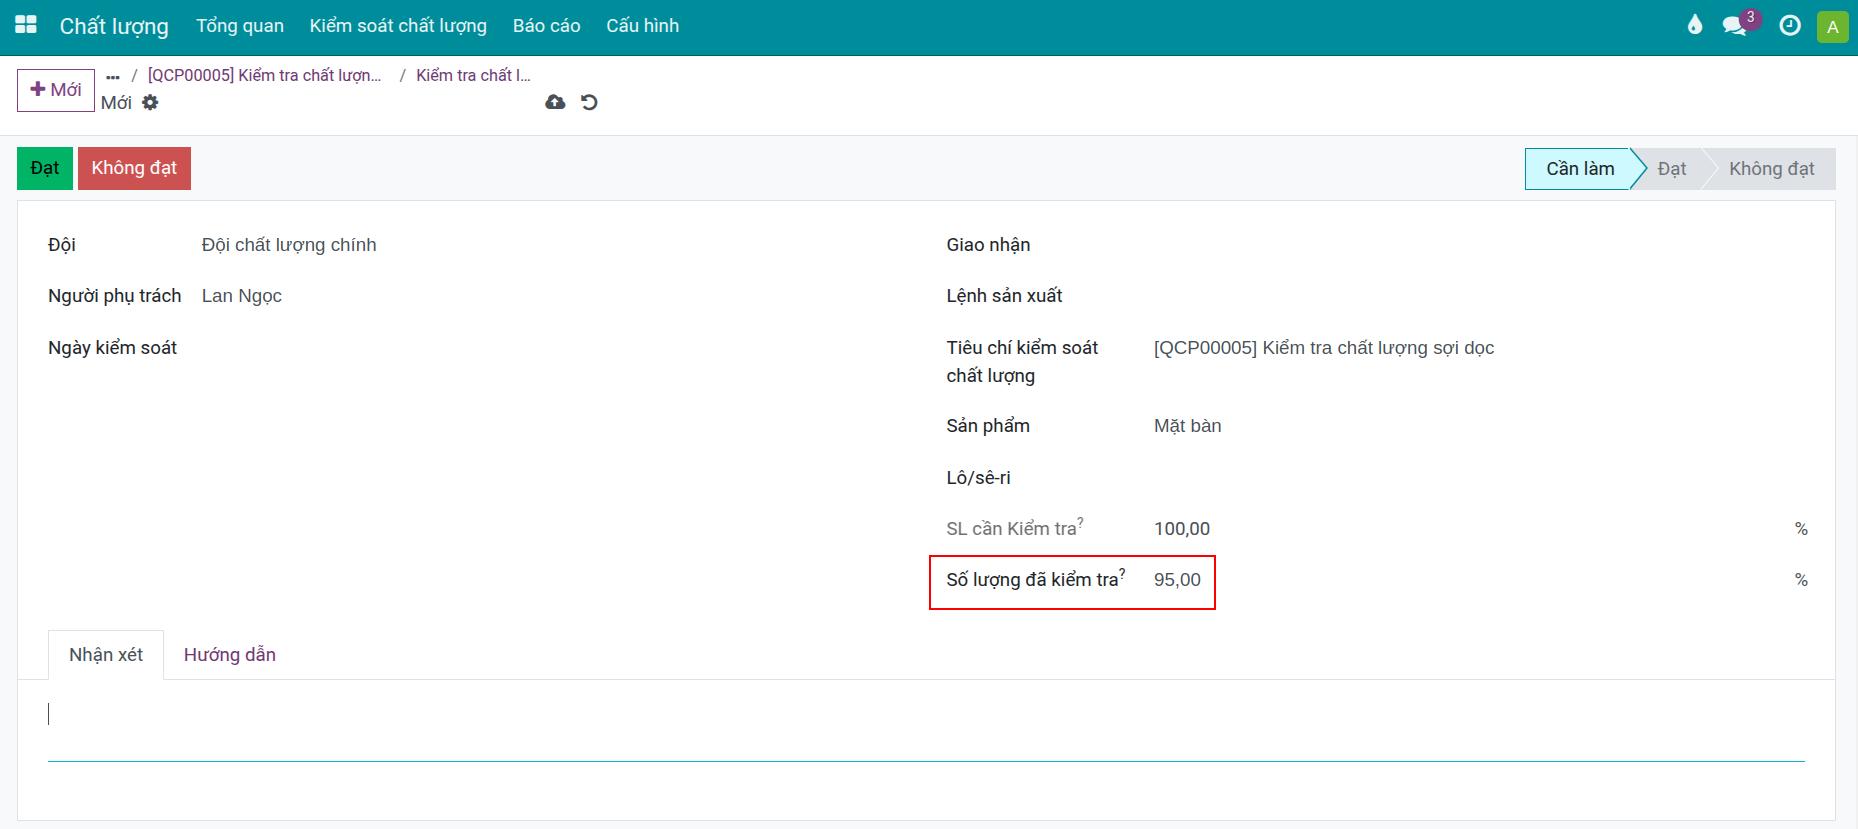Save record manually with cloud upload icon
Image resolution: width=1858 pixels, height=829 pixels.
pyautogui.click(x=555, y=102)
